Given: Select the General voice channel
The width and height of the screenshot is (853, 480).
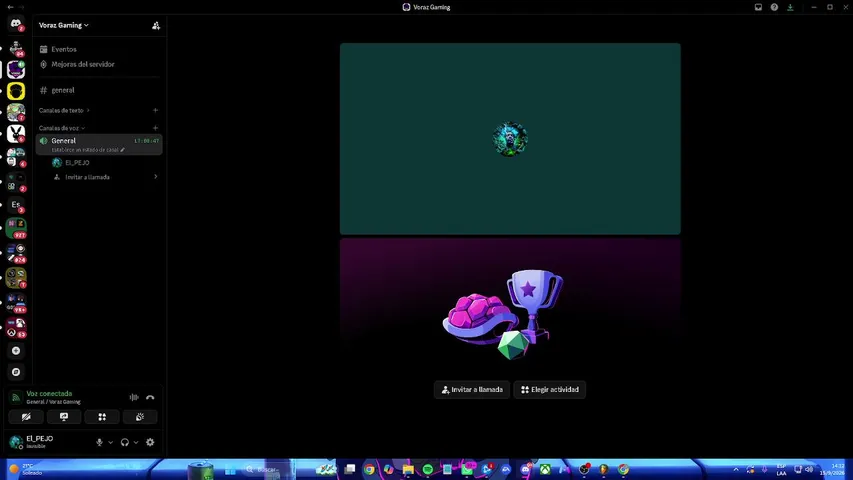Looking at the screenshot, I should point(98,144).
